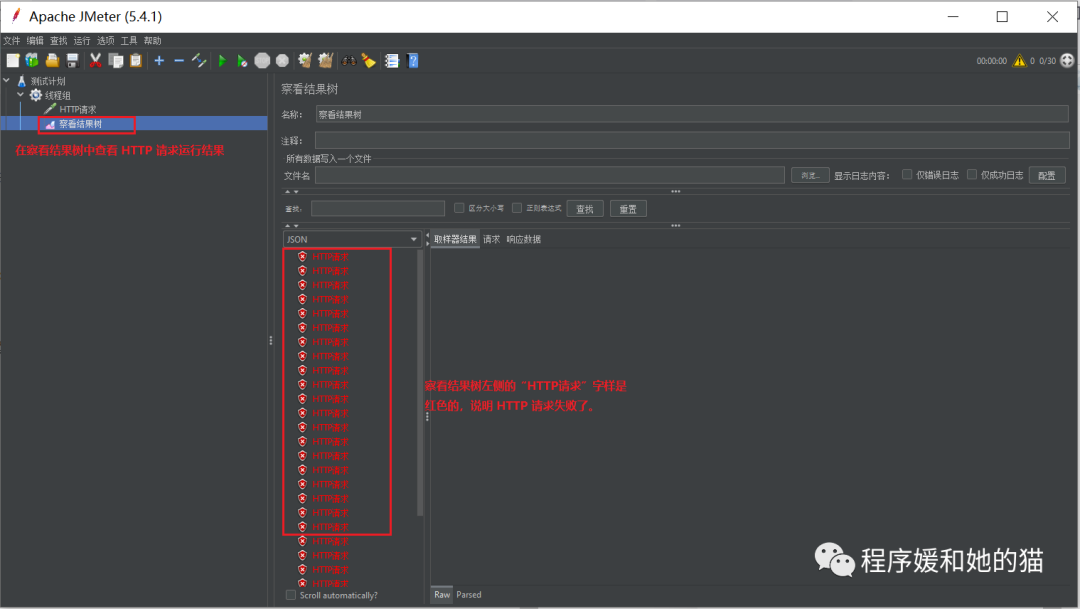The height and width of the screenshot is (609, 1080).
Task: Clear results with the single-broom gear icon
Action: [x=305, y=61]
